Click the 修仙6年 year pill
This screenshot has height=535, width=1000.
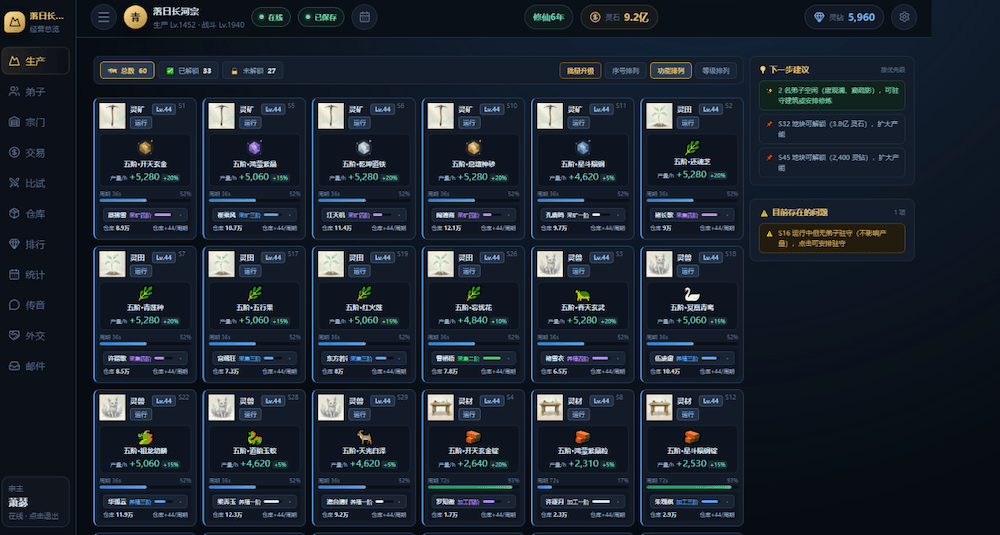548,17
